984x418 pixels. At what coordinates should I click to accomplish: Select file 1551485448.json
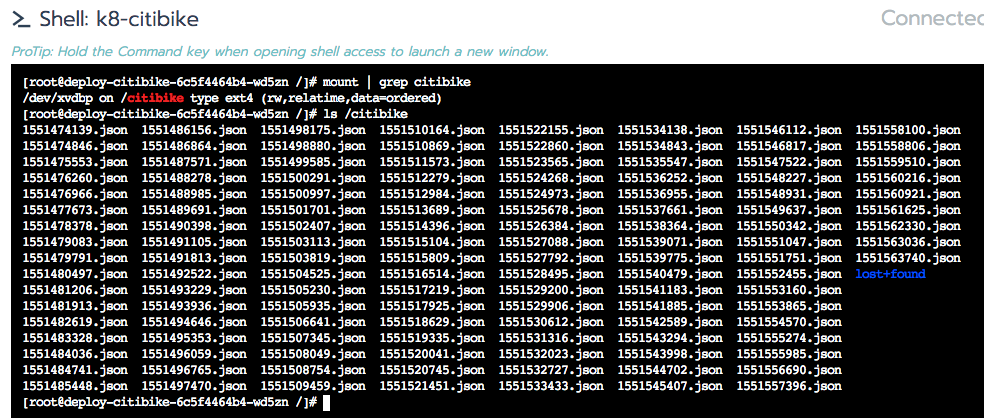(x=75, y=386)
